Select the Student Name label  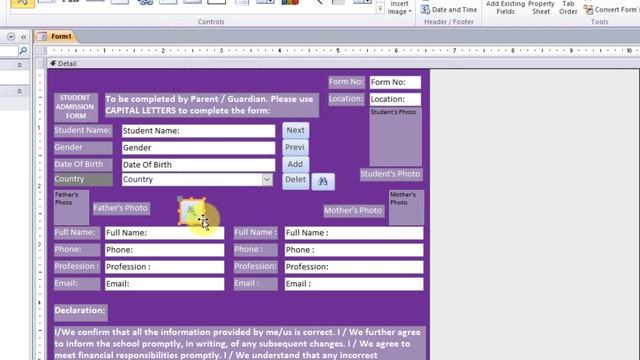point(83,131)
